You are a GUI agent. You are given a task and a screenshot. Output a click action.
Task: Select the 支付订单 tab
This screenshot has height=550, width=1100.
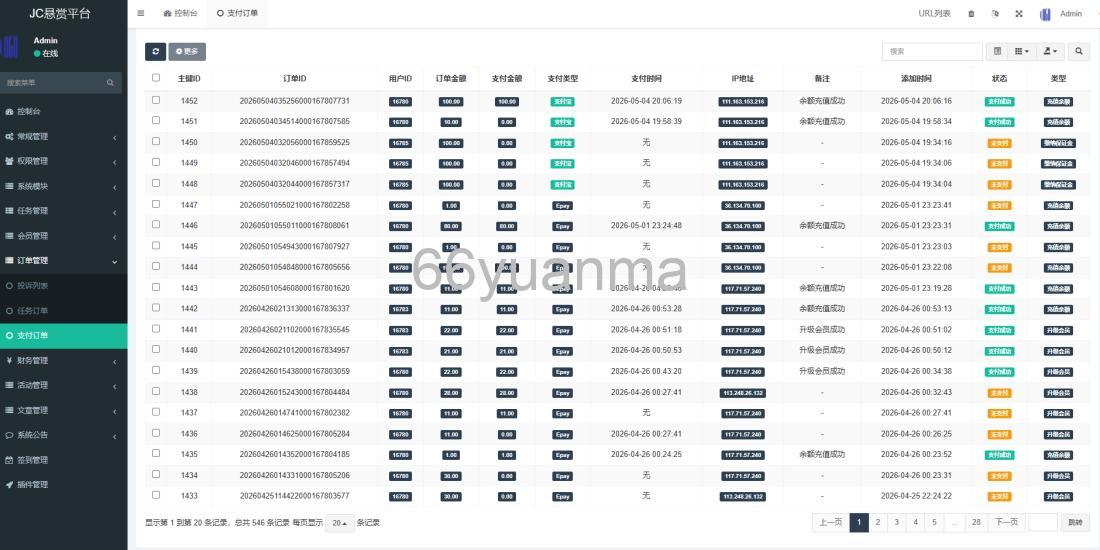pyautogui.click(x=238, y=13)
